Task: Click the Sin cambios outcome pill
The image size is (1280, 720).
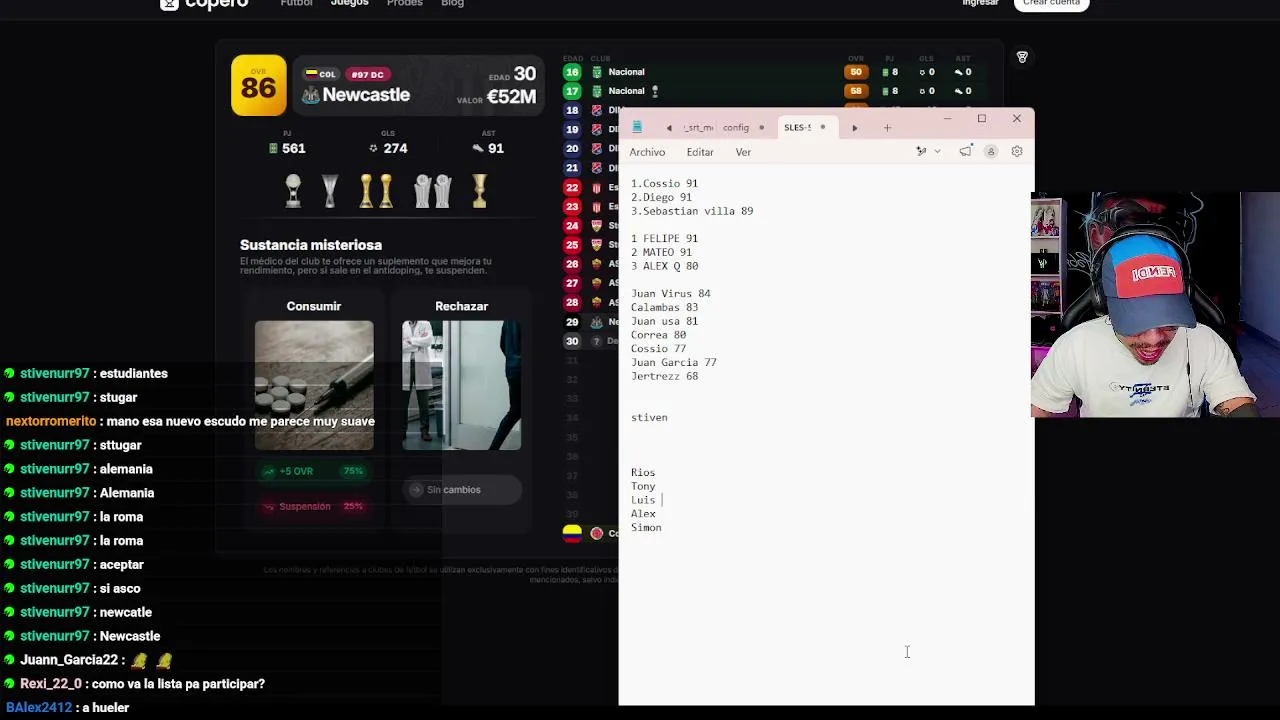Action: pyautogui.click(x=461, y=490)
